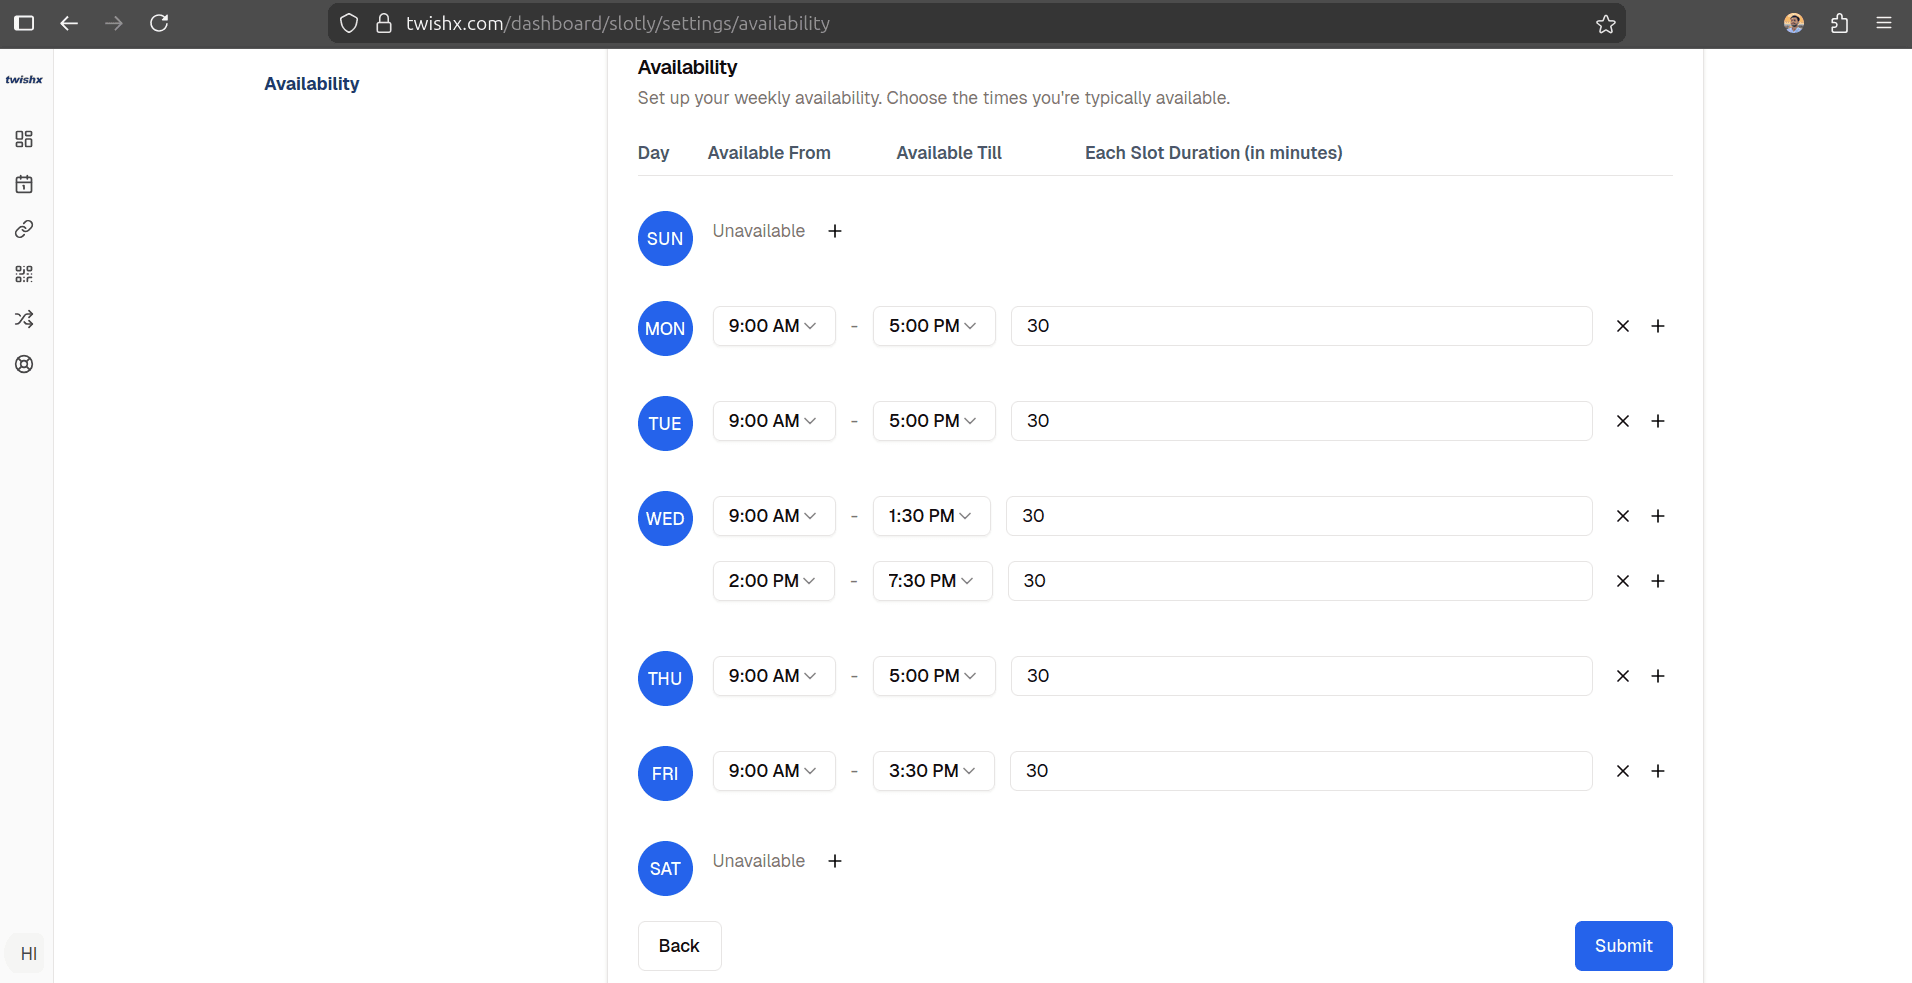
Task: Edit Friday's slot duration field
Action: [1301, 771]
